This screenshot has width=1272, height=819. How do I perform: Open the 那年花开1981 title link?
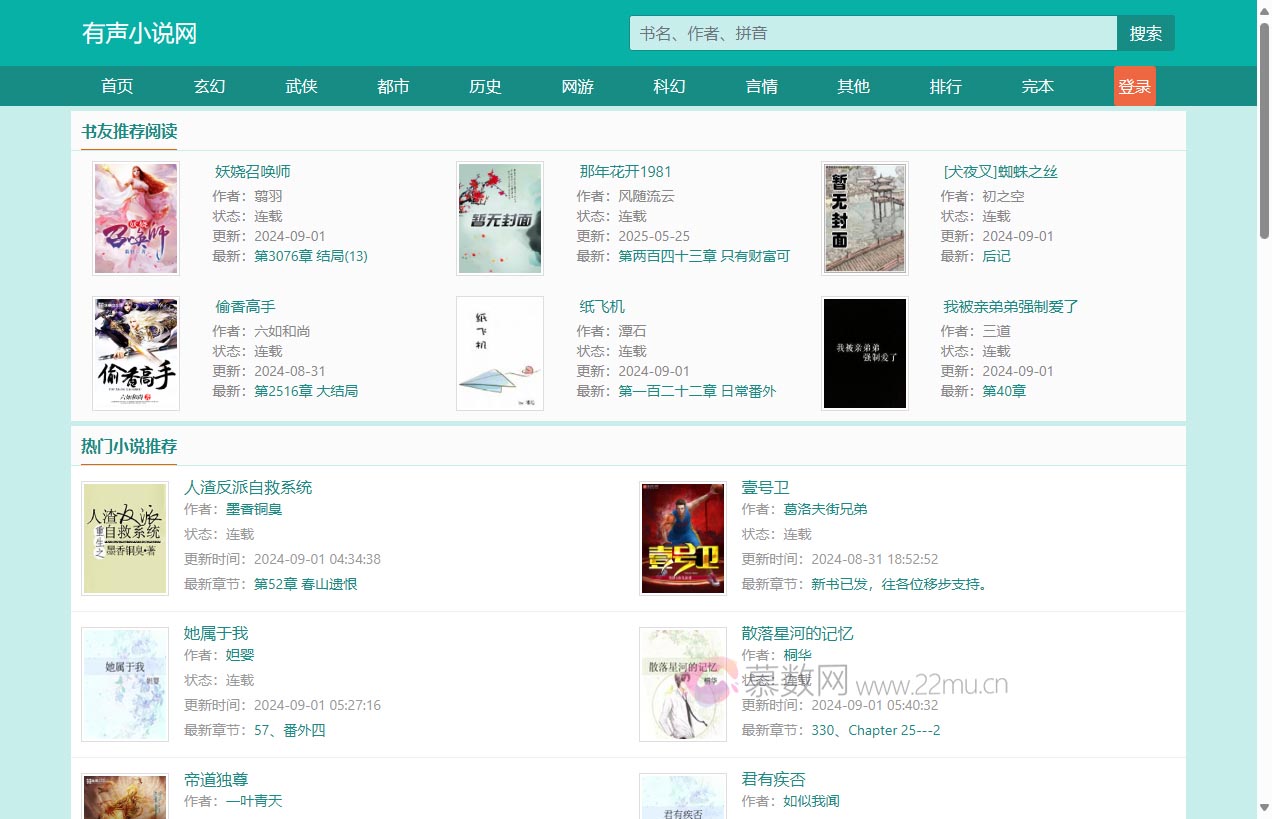point(625,172)
